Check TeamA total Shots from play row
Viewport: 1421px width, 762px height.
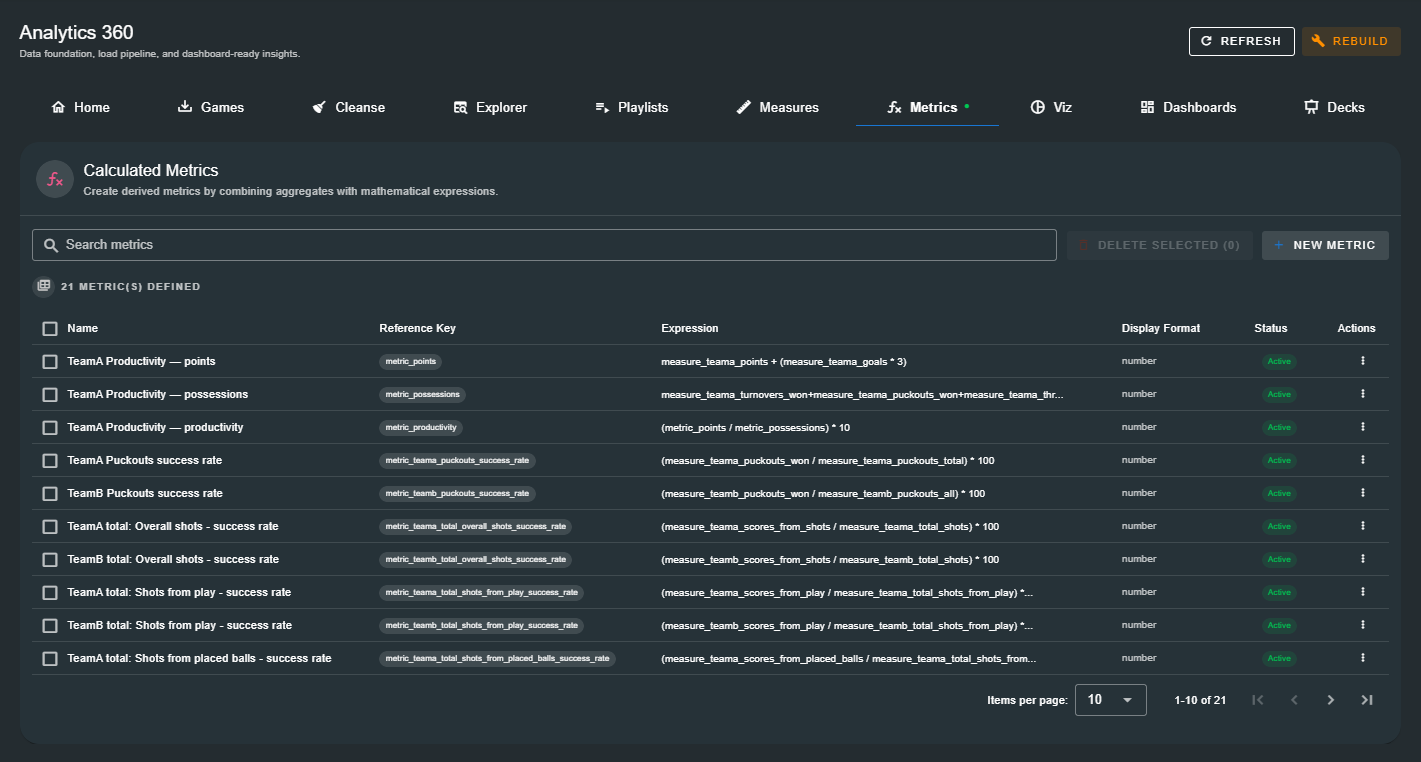50,592
